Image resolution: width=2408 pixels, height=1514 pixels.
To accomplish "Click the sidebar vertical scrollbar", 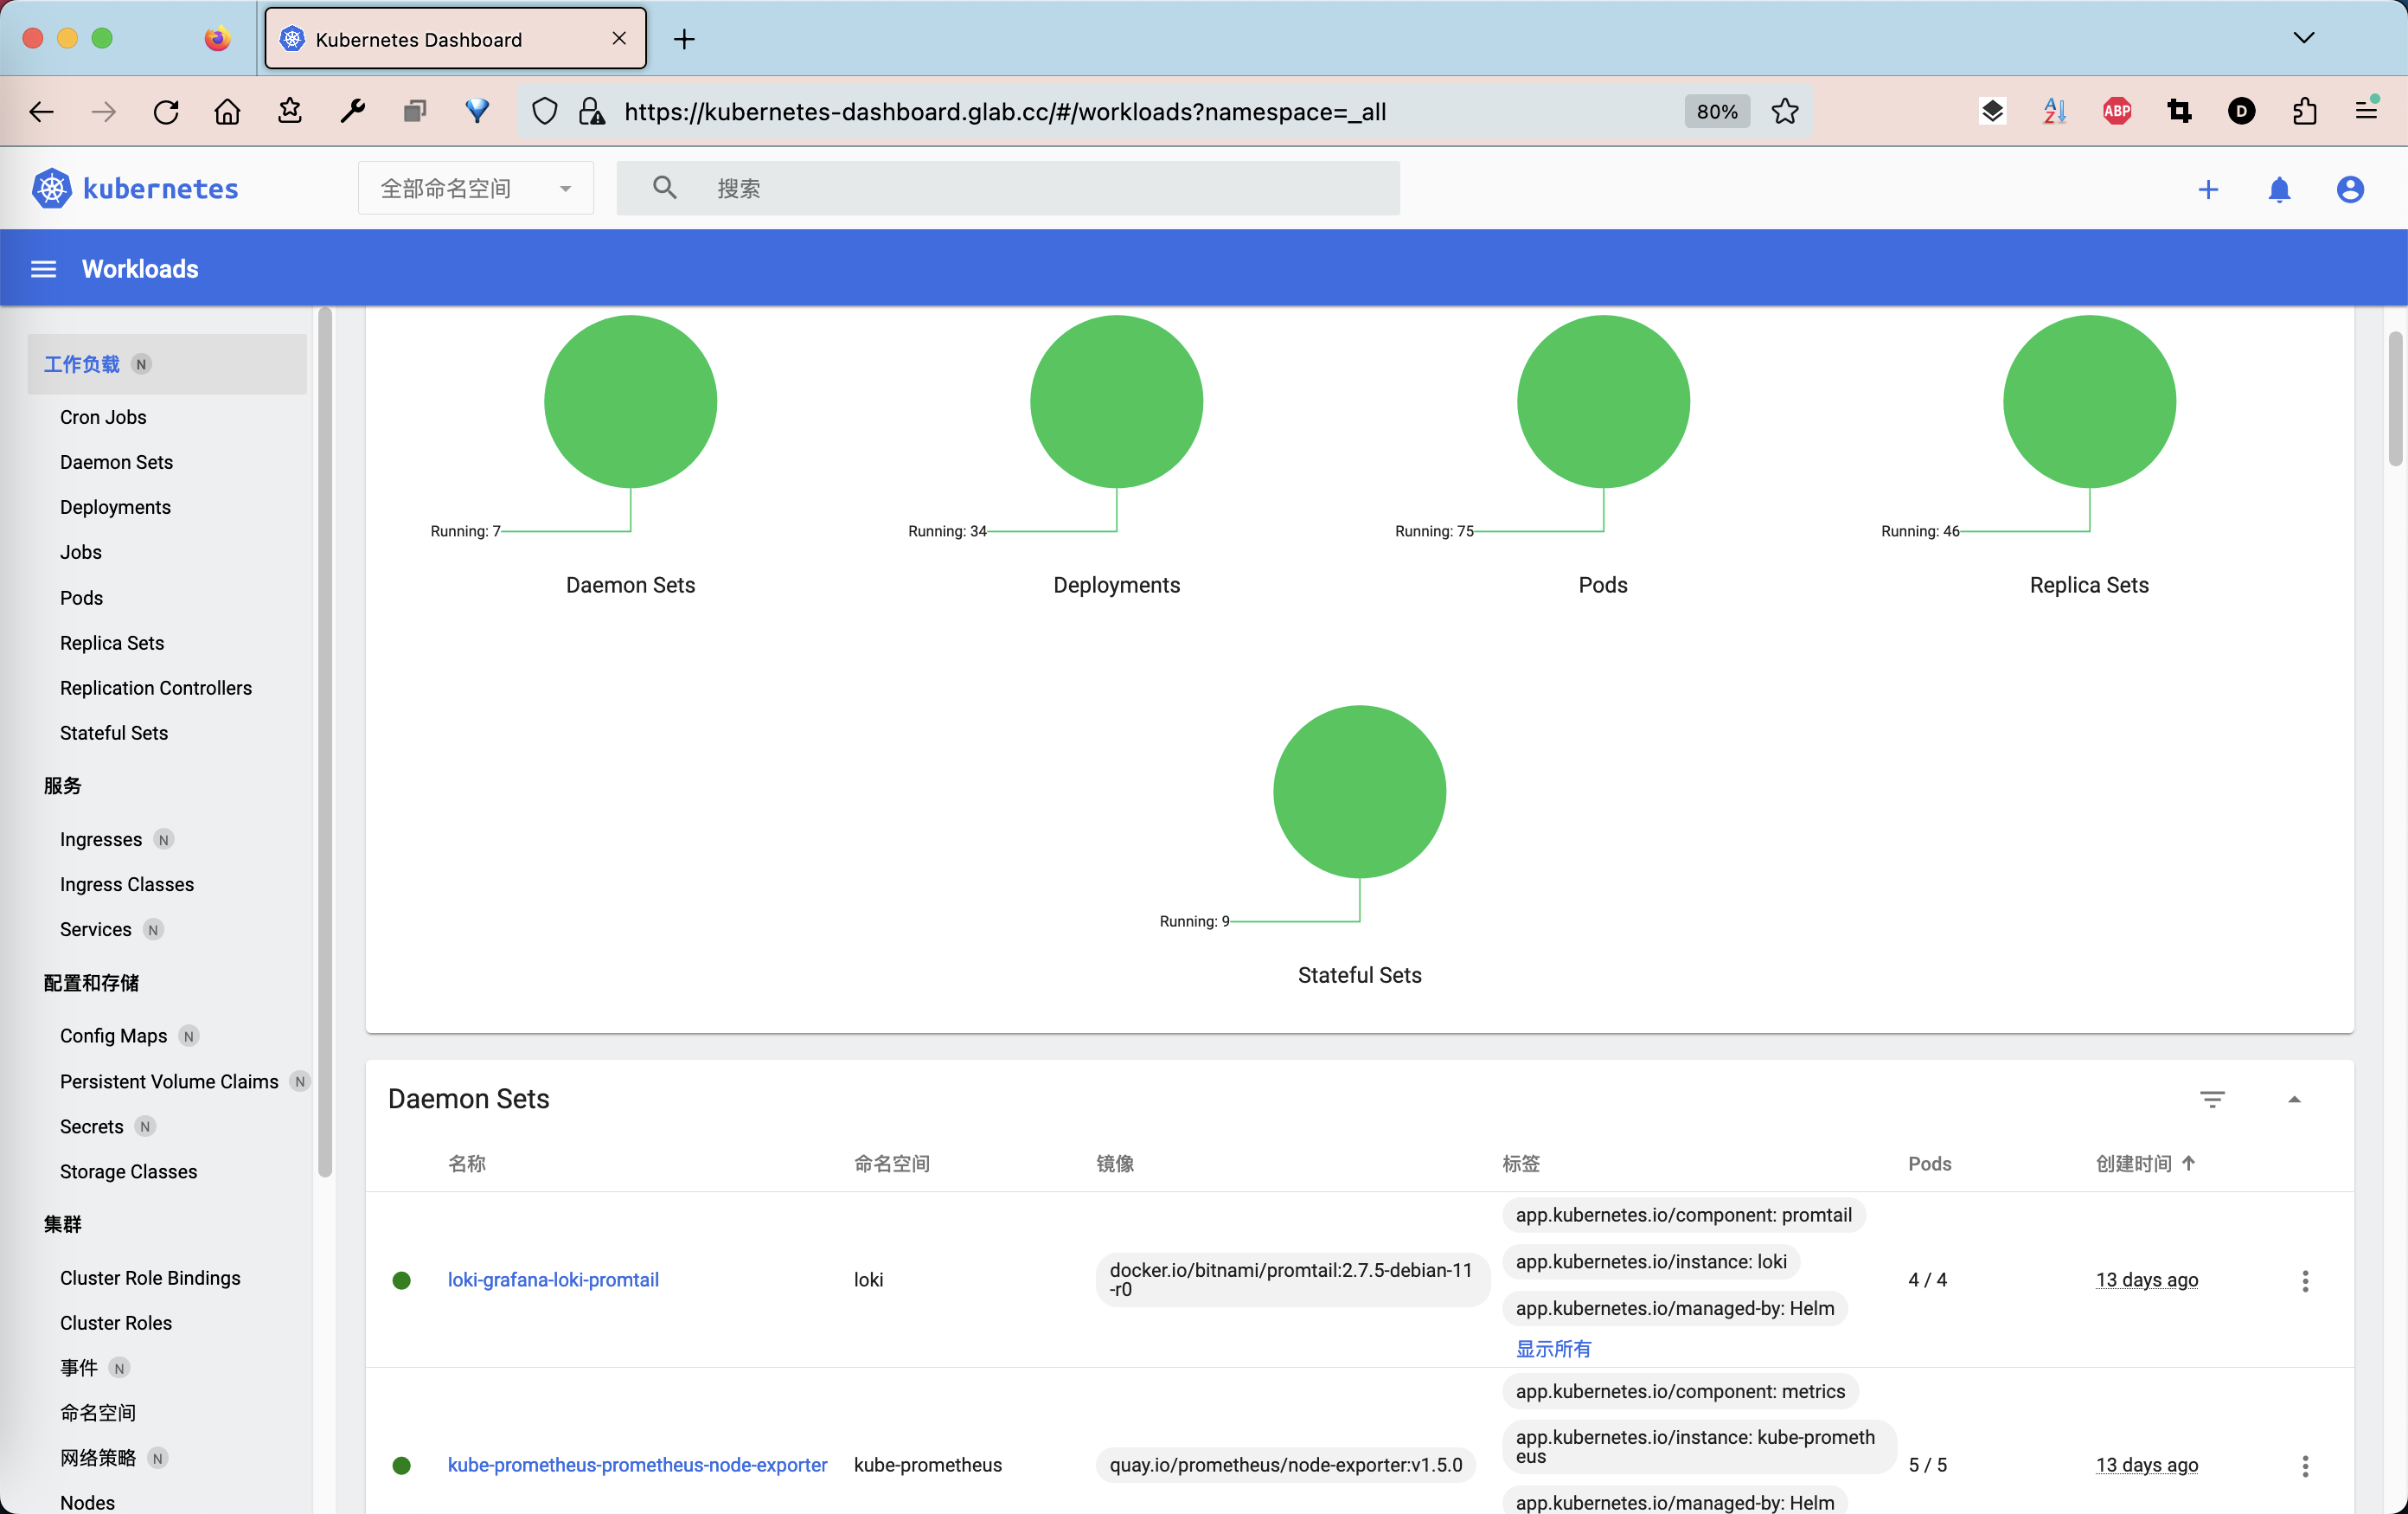I will point(324,742).
